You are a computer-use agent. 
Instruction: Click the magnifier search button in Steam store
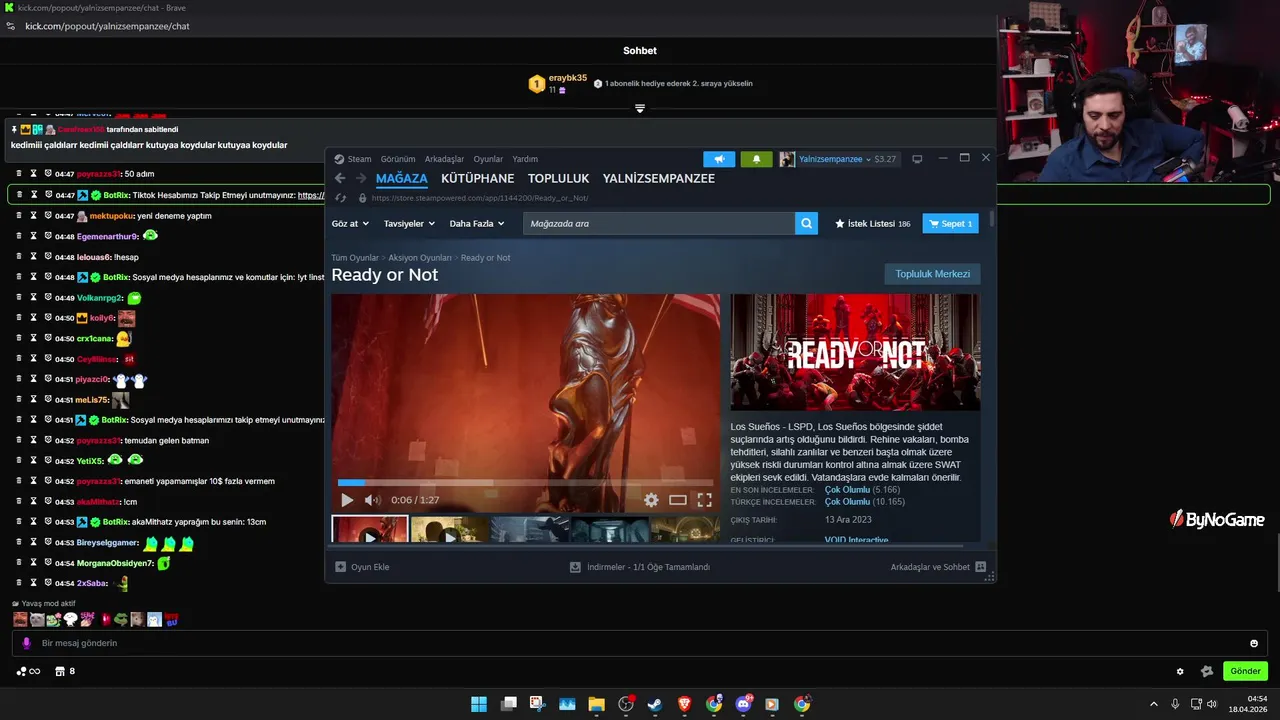click(806, 224)
